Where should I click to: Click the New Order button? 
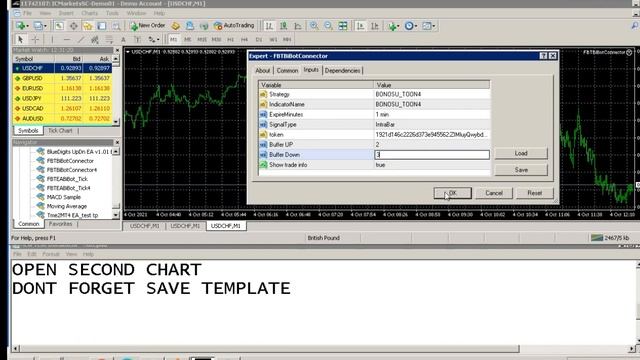(147, 26)
